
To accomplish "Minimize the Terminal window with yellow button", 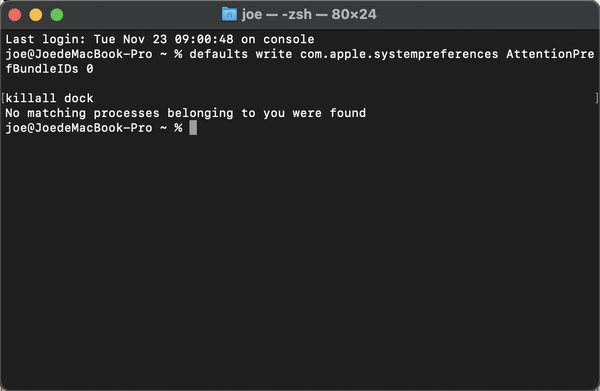I will coord(36,15).
